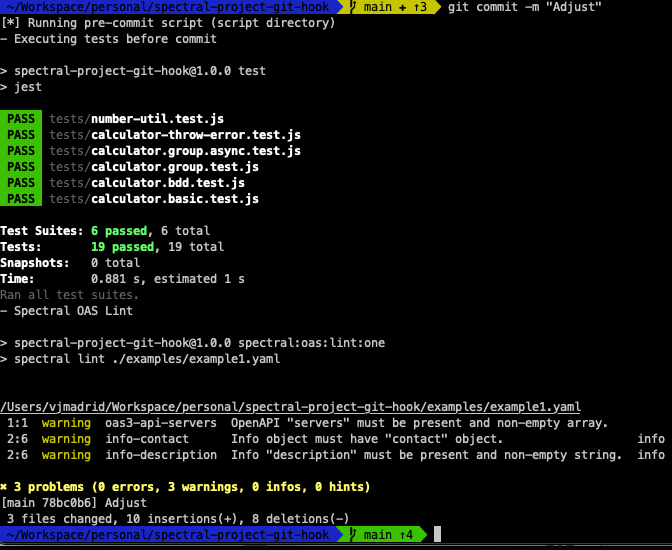Screen dimensions: 672x550
Task: Click bottom prompt path spectral-project-git-hook
Action: point(168,535)
